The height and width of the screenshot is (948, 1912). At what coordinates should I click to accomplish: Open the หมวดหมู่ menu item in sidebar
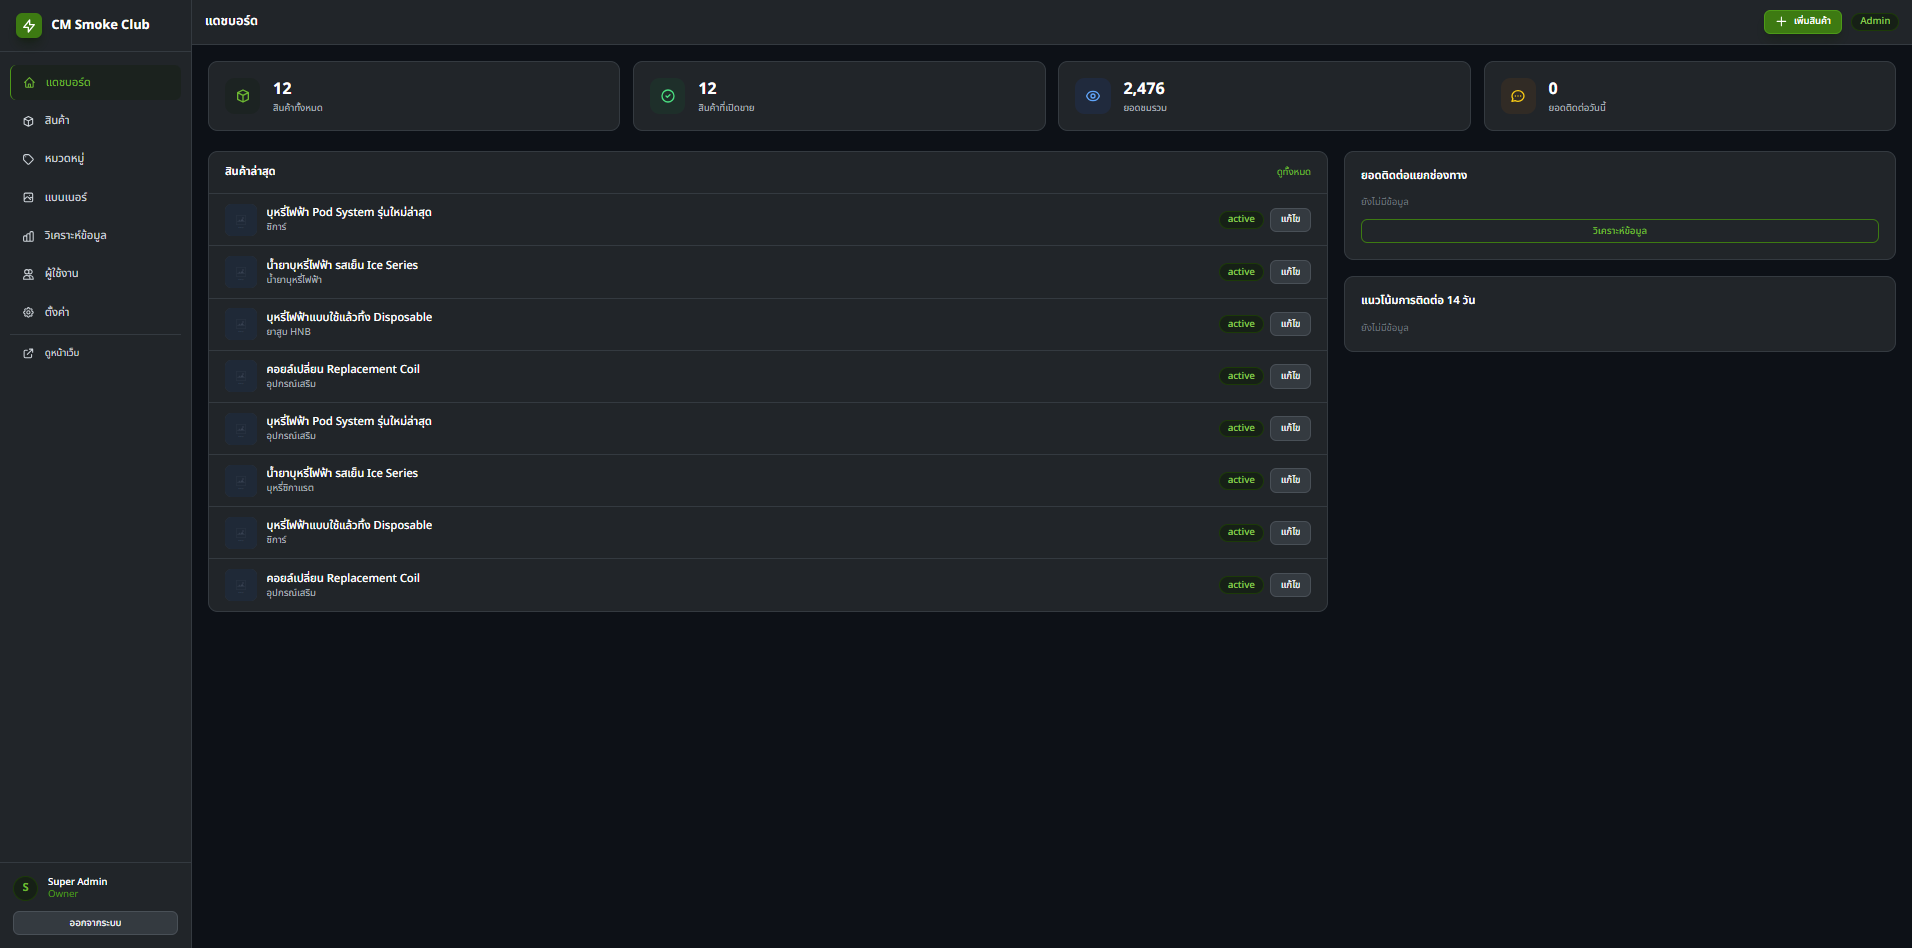(95, 158)
